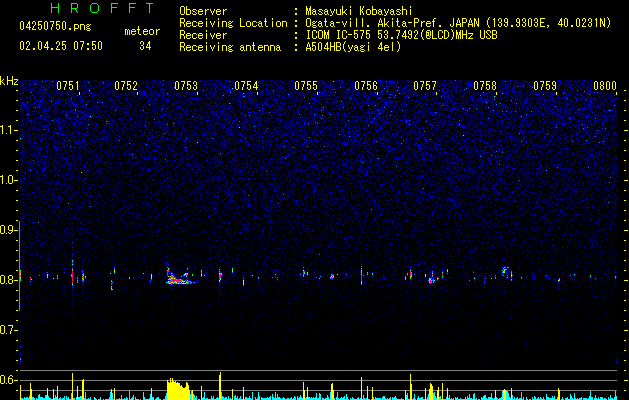Click the date stamp 02.04.25 07:50
The height and width of the screenshot is (400, 629).
(x=61, y=46)
